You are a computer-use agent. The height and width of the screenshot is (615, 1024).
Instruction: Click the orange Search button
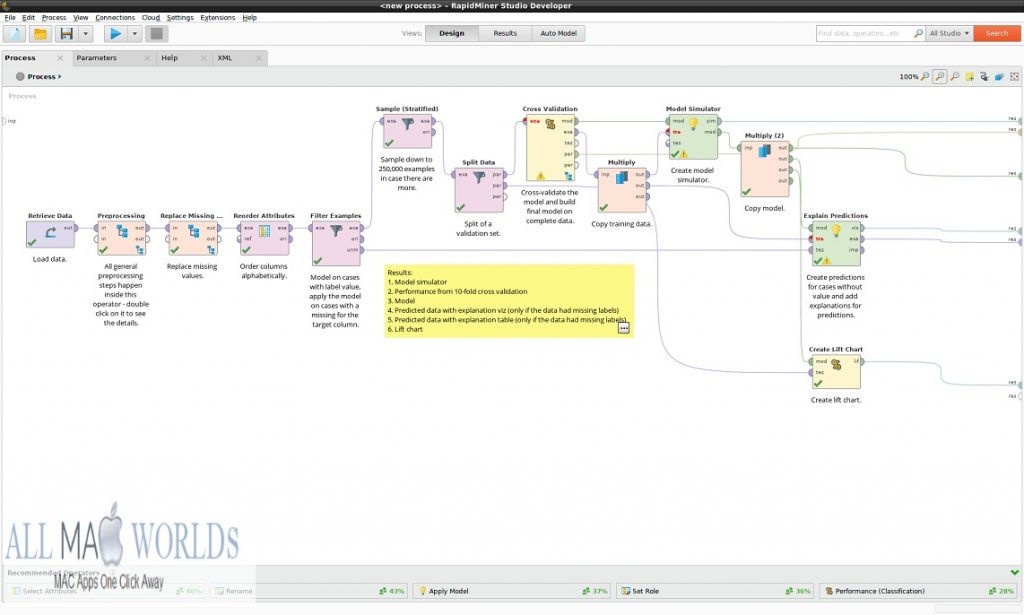pyautogui.click(x=997, y=33)
